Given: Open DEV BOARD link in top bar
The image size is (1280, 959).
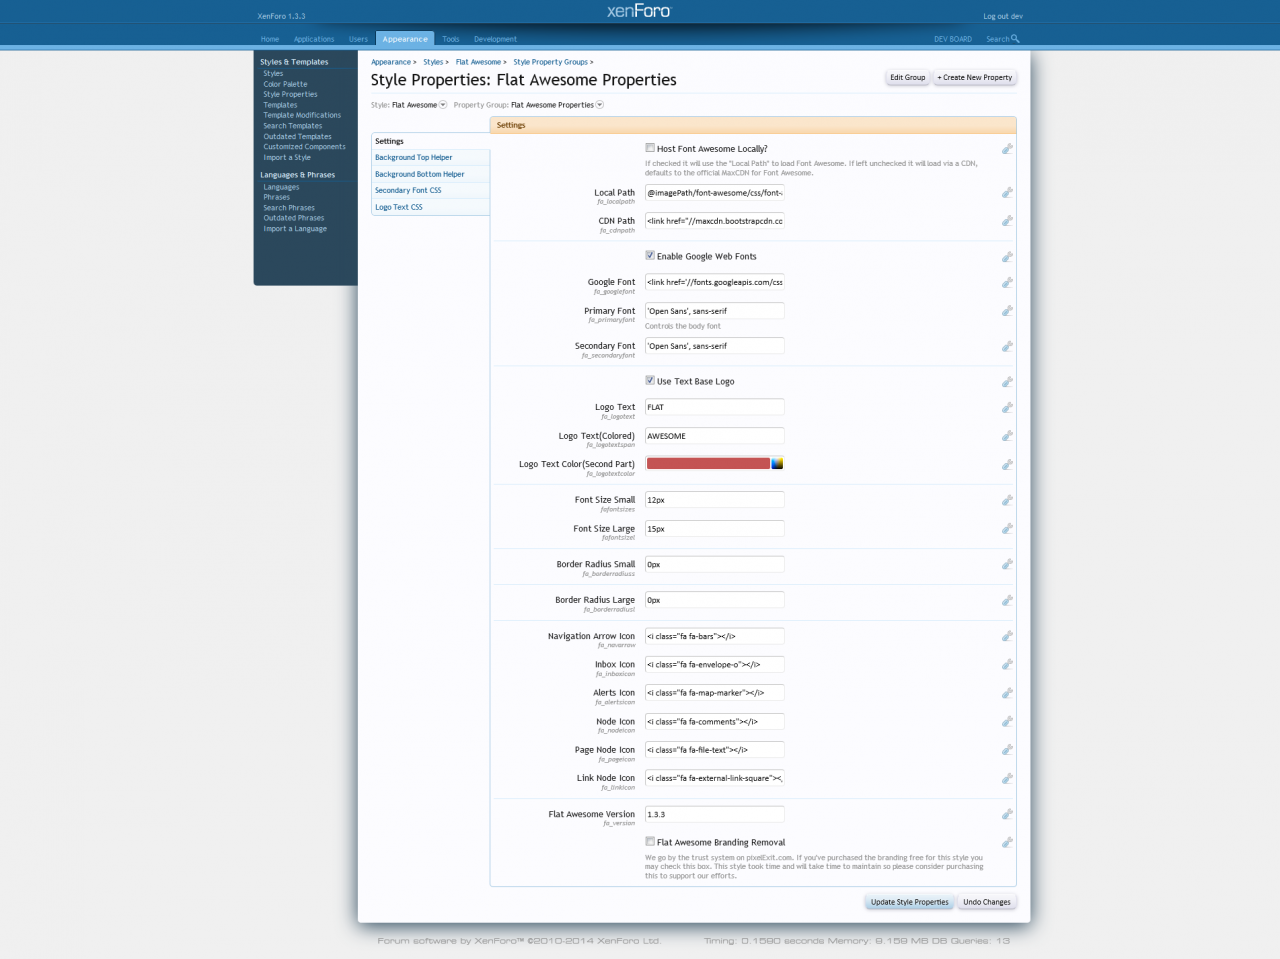Looking at the screenshot, I should pyautogui.click(x=953, y=39).
